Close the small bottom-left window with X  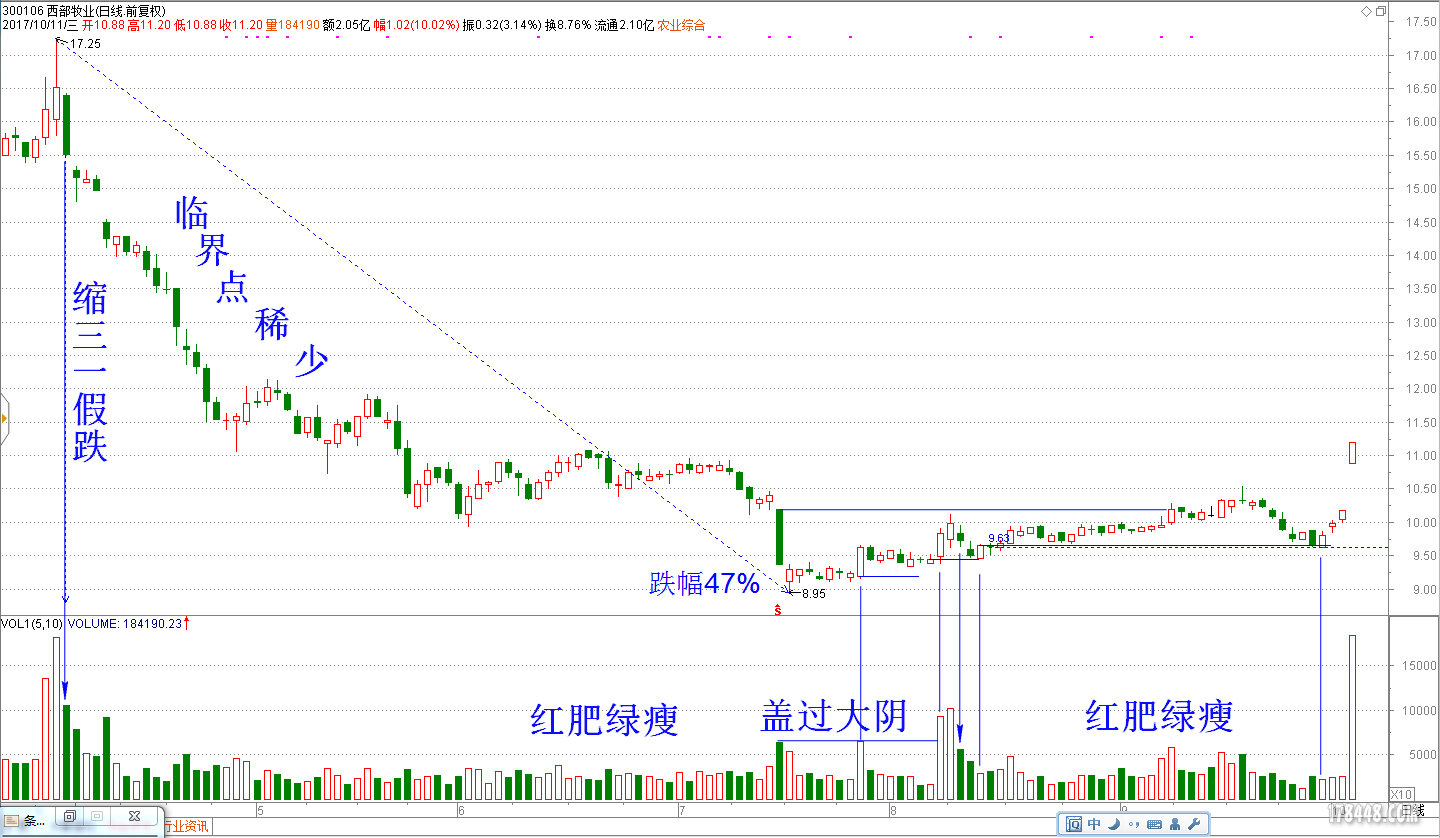[x=134, y=816]
